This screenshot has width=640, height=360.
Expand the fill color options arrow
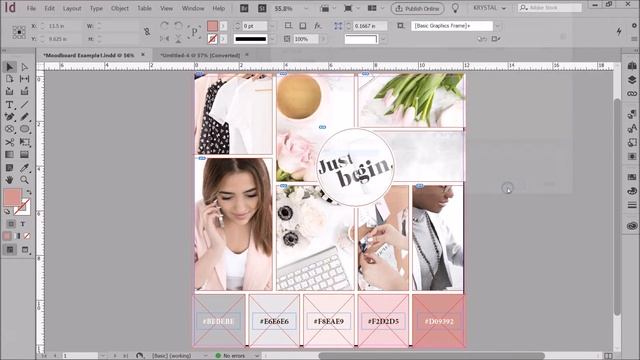[x=223, y=26]
